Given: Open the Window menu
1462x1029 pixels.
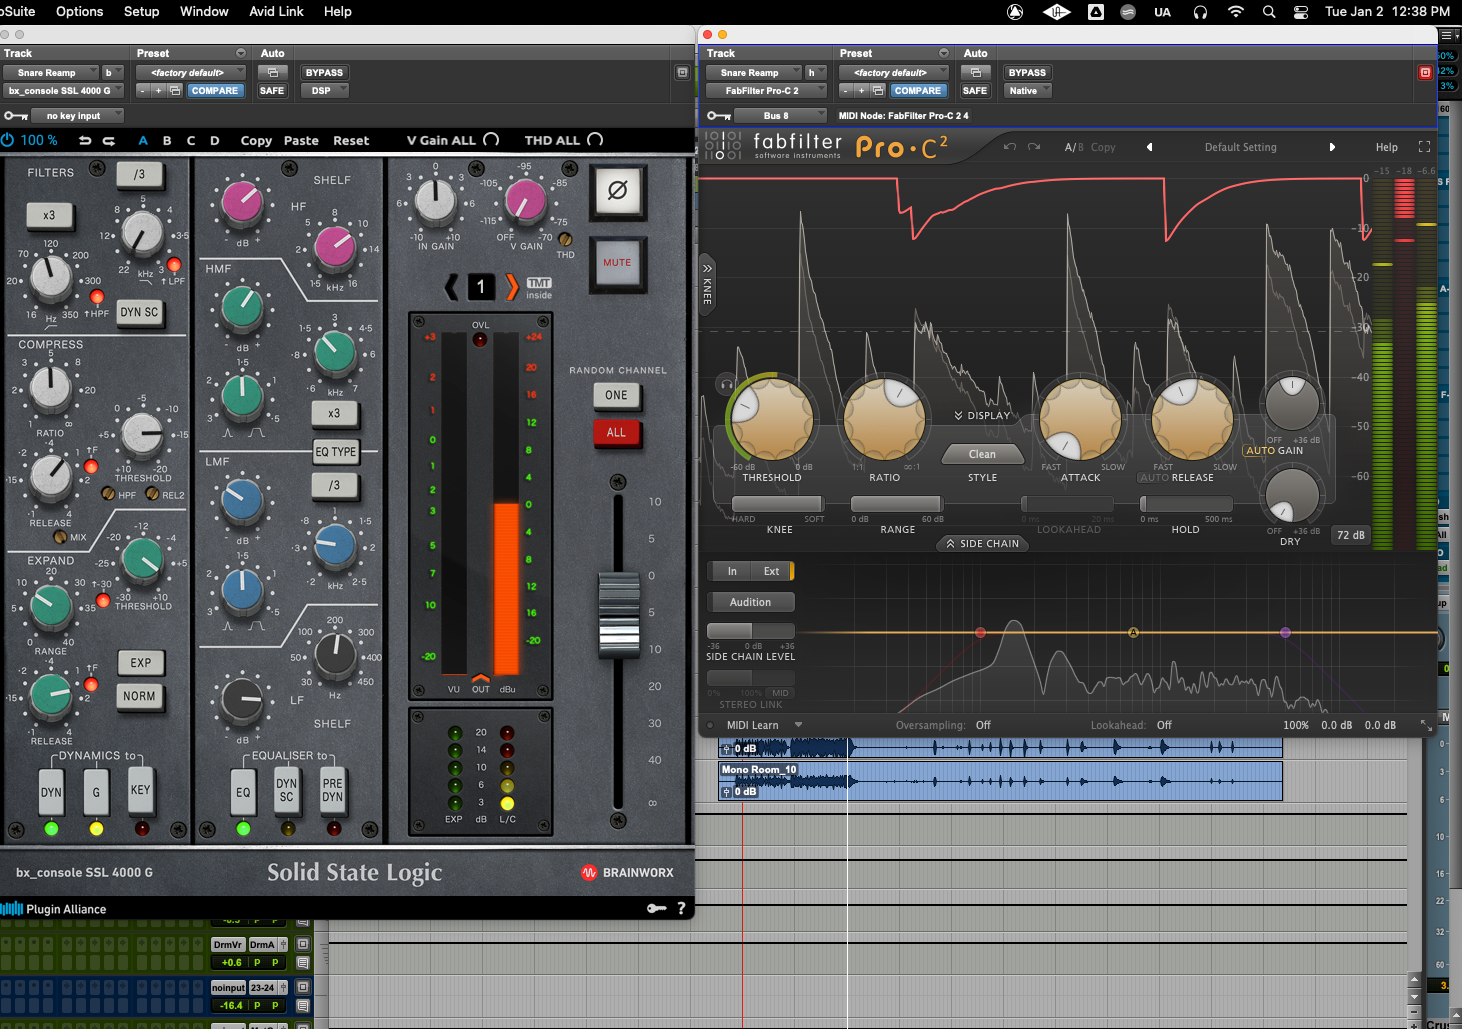Looking at the screenshot, I should click(x=204, y=12).
